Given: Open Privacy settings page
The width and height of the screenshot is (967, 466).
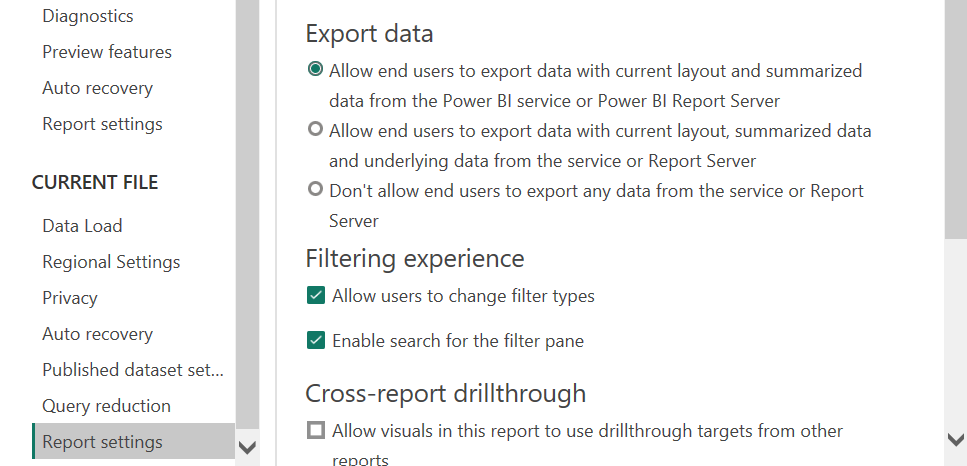Looking at the screenshot, I should tap(70, 298).
